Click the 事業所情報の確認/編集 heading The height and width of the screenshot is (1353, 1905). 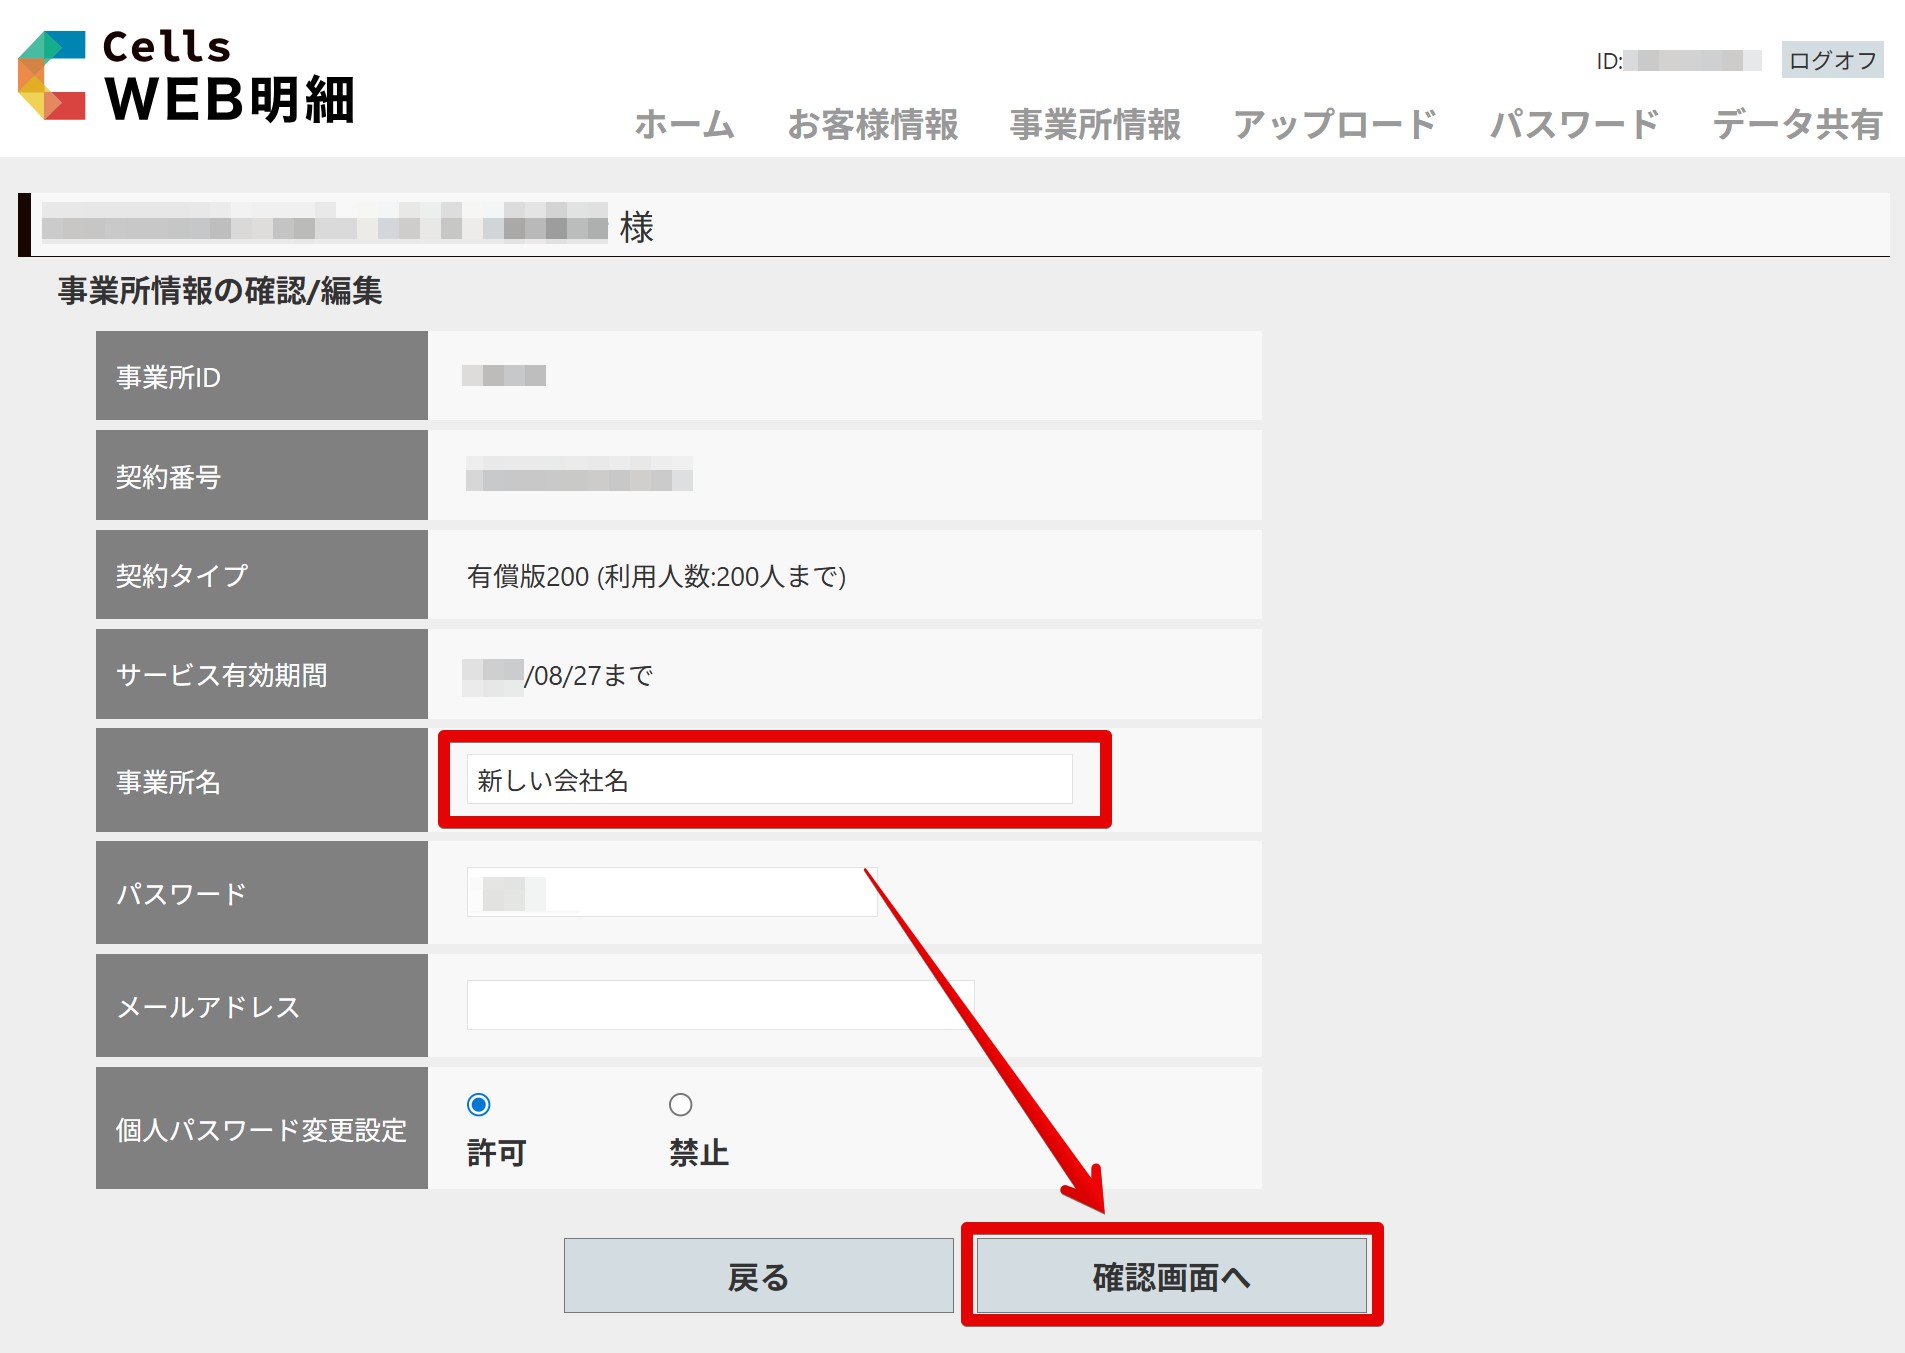pyautogui.click(x=220, y=291)
